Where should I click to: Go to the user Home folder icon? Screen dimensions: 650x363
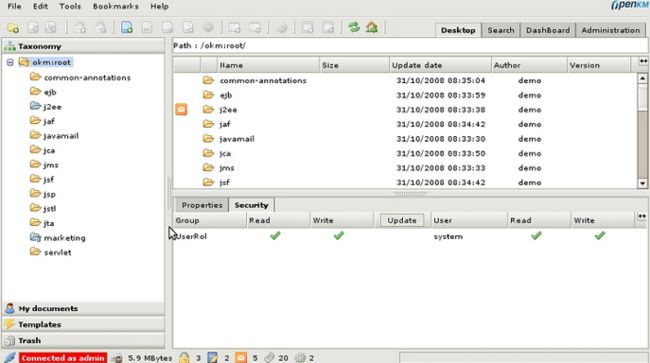tap(372, 28)
